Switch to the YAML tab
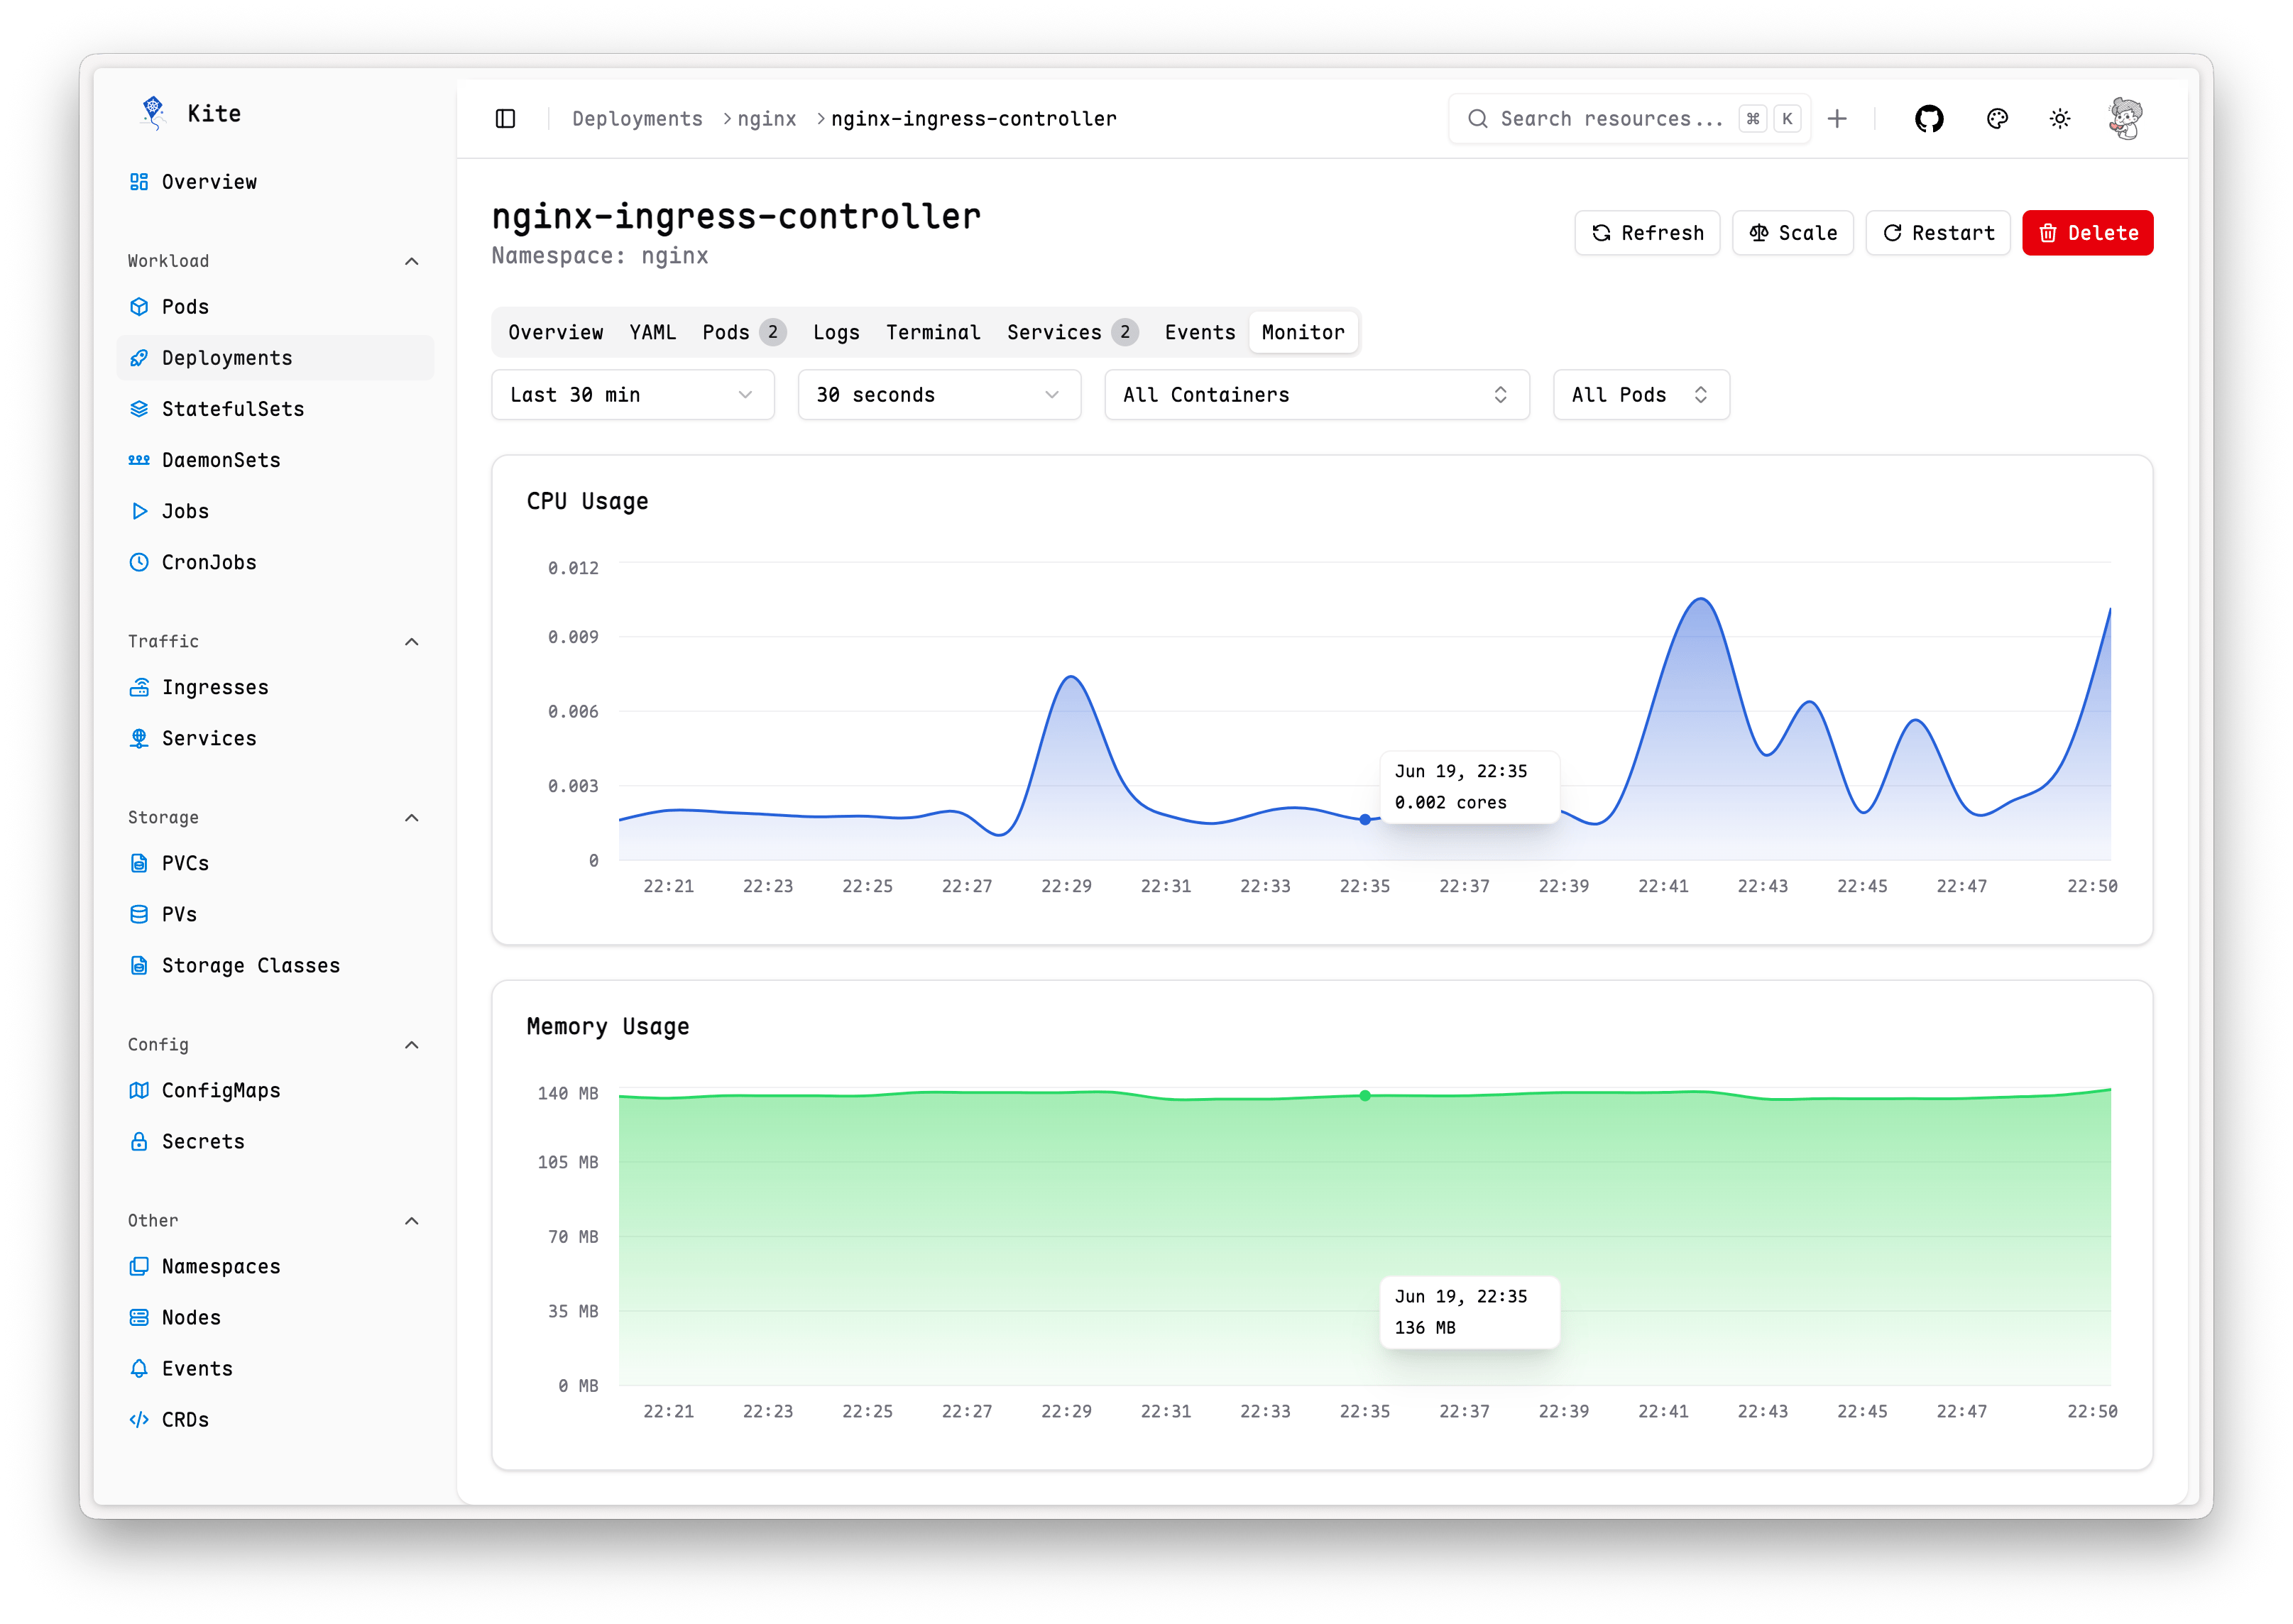This screenshot has height=1624, width=2293. click(x=653, y=331)
